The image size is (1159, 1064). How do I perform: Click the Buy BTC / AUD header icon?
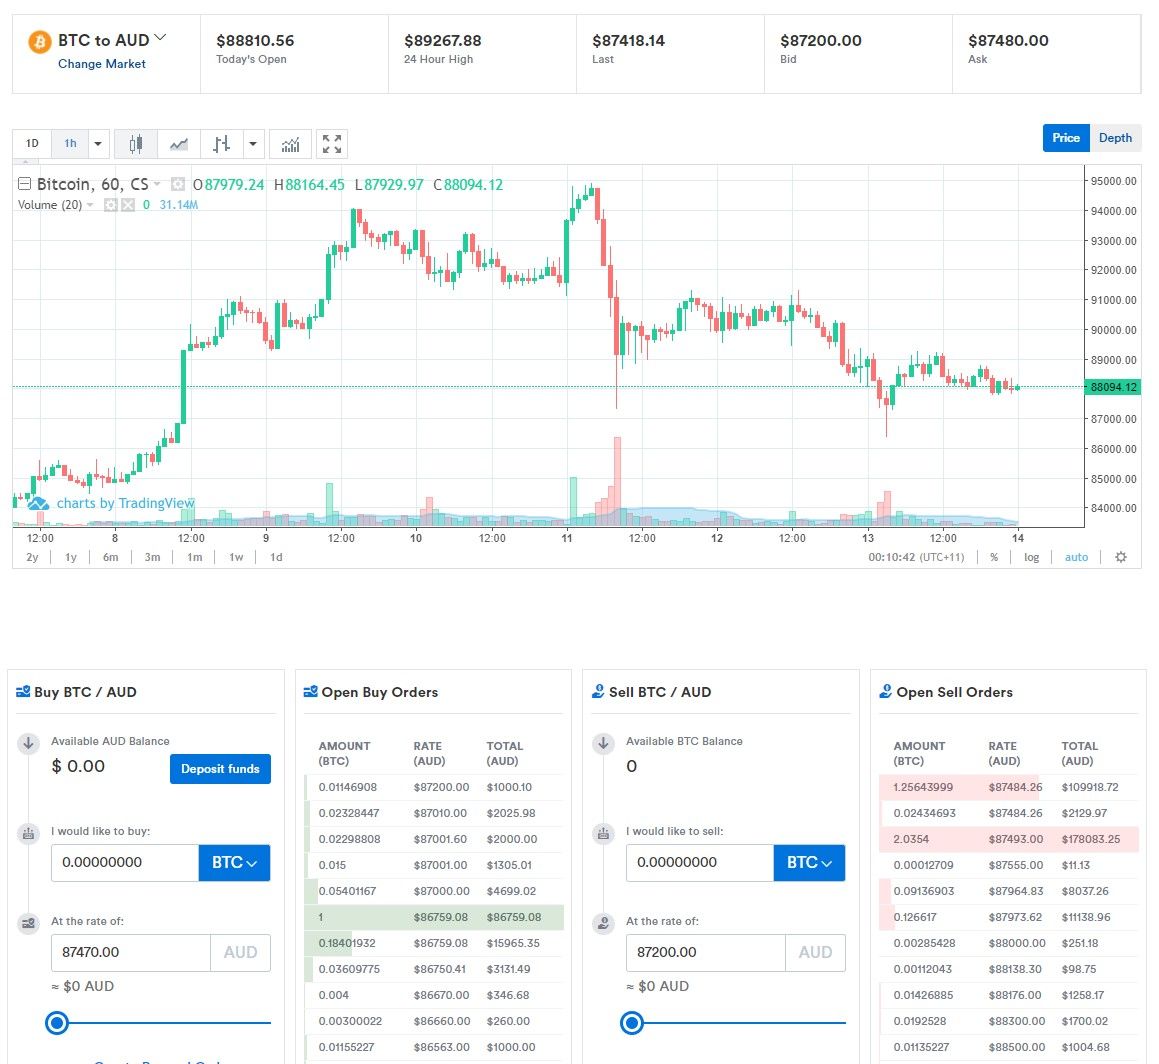point(23,692)
